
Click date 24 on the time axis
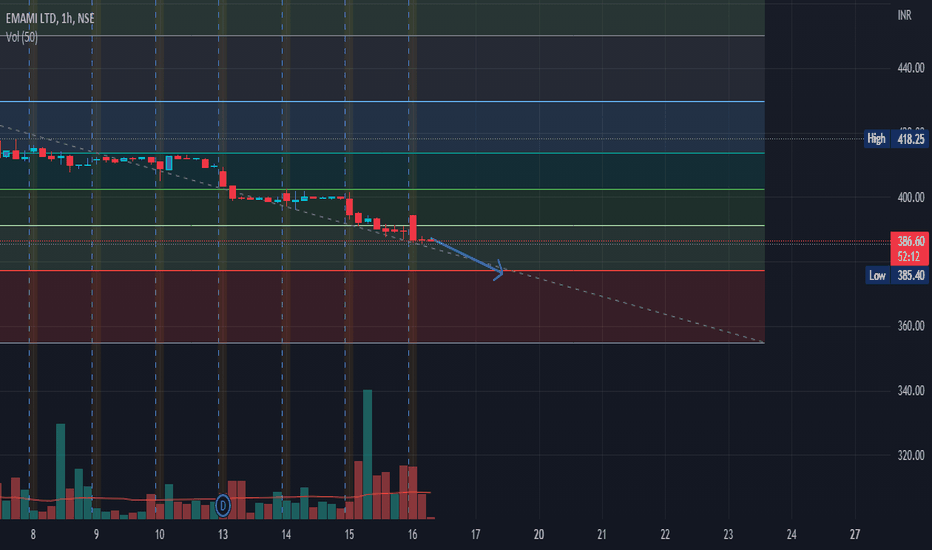(x=792, y=535)
